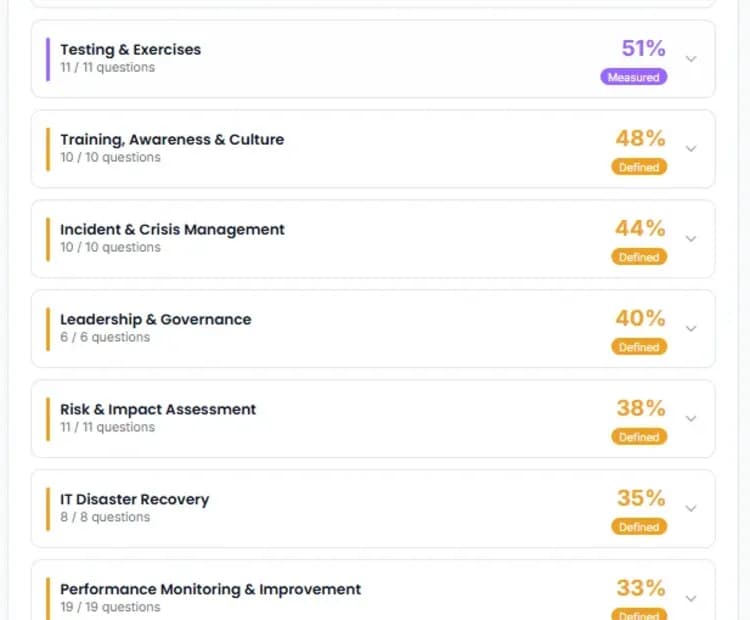Click the purple bar beside Testing & Exercises
Screen dimensions: 750x620
47,59
